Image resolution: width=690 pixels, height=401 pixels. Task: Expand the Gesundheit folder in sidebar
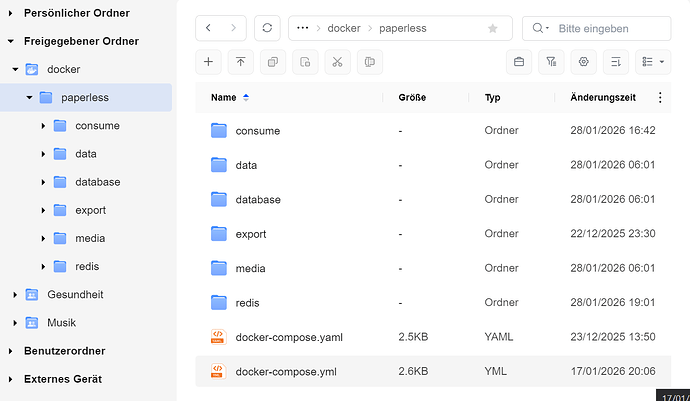(15, 295)
